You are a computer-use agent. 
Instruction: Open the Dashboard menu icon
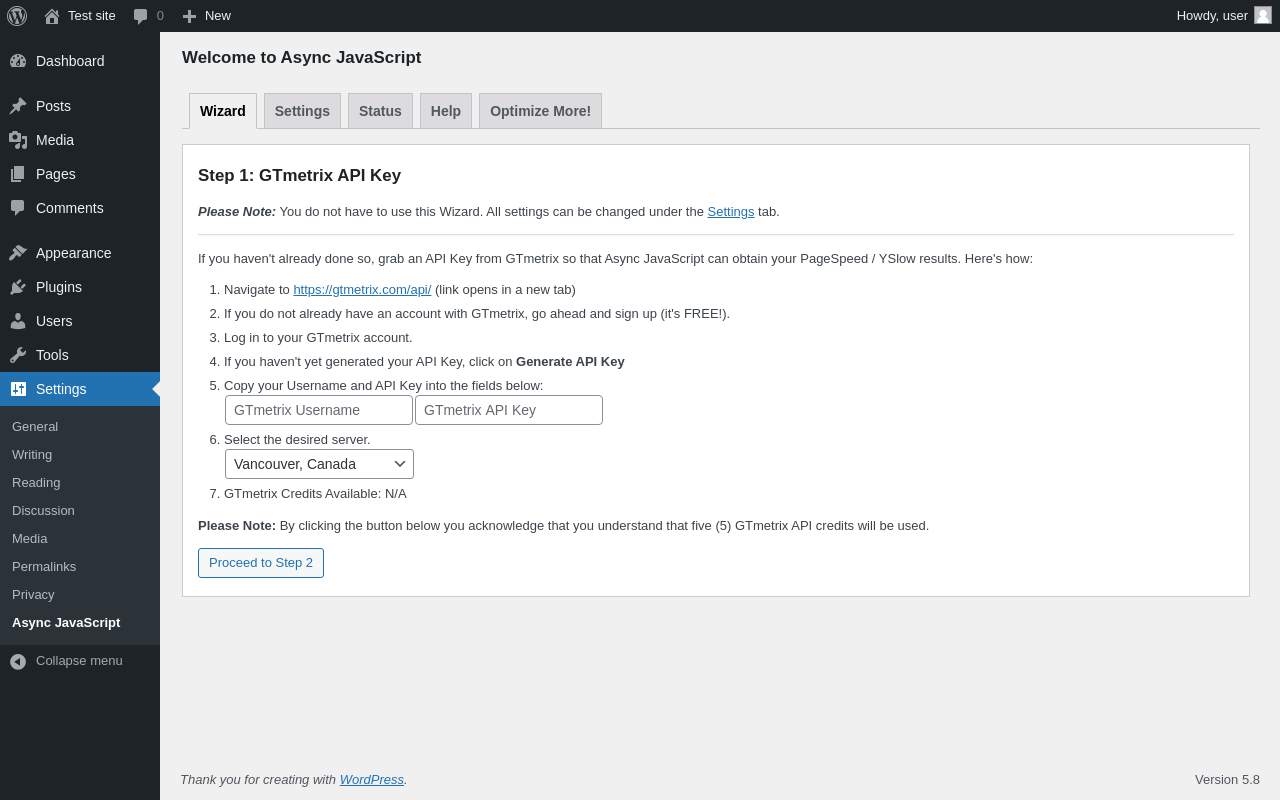pos(18,61)
